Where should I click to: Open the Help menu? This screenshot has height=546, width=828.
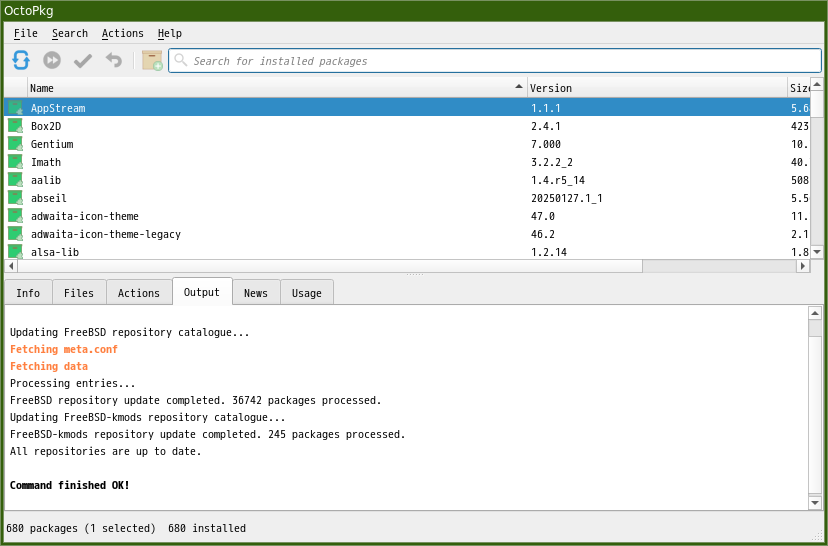[x=170, y=33]
